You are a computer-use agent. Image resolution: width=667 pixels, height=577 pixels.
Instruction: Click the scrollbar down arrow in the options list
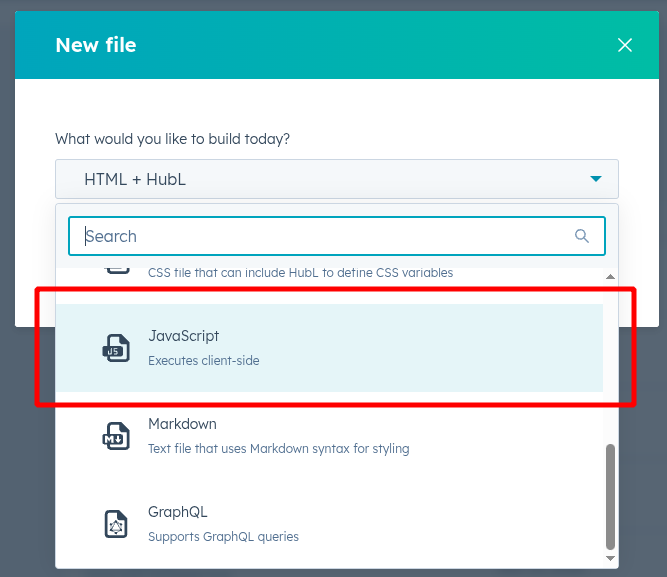[610, 559]
